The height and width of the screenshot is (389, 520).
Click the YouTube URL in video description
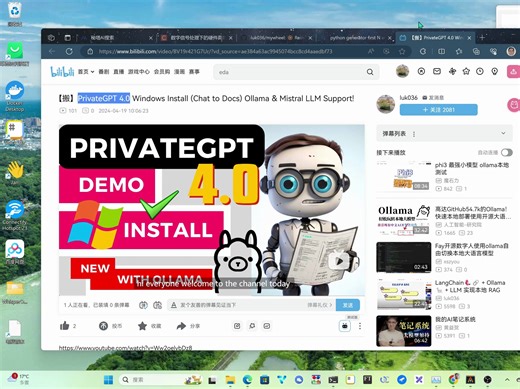(125, 348)
